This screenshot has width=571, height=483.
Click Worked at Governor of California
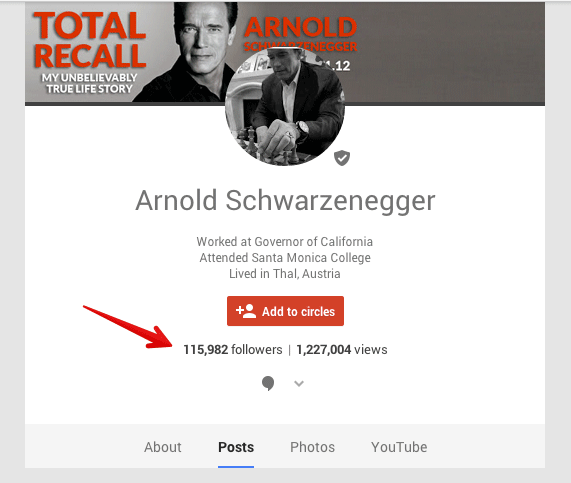pos(285,242)
